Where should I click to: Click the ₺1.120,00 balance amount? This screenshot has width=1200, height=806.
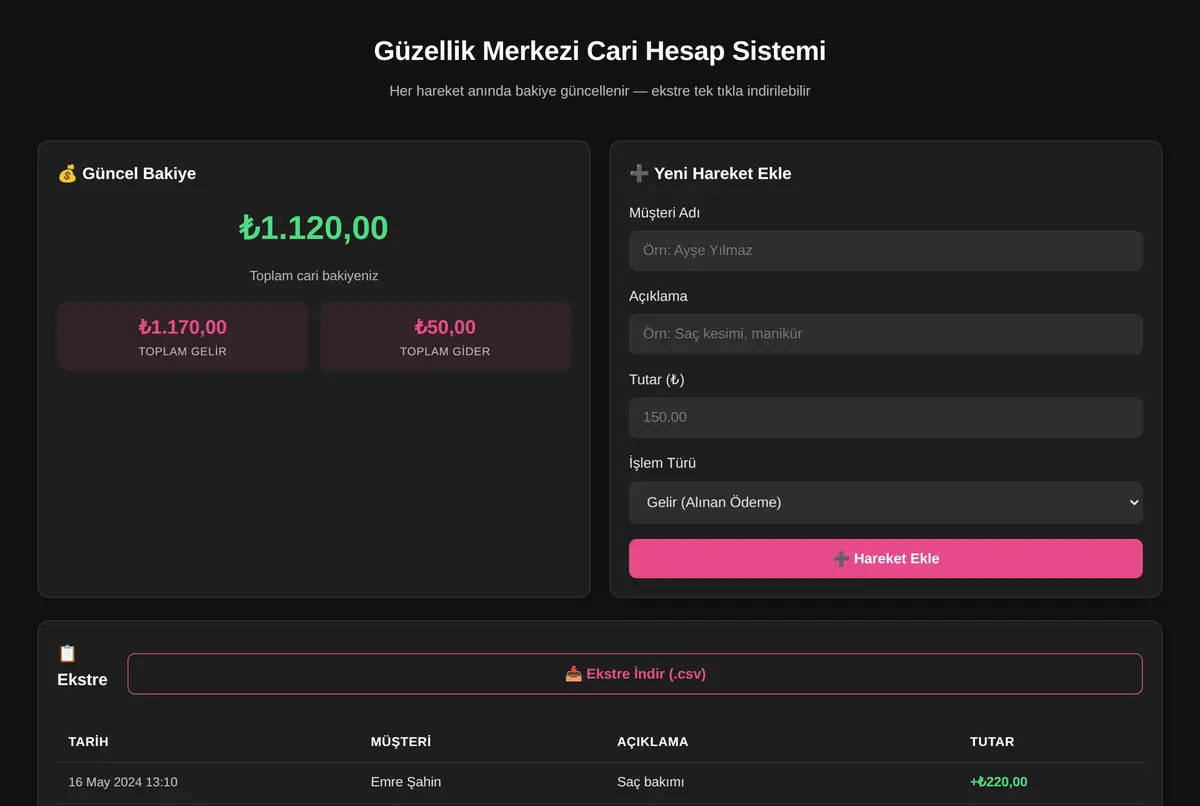coord(314,228)
